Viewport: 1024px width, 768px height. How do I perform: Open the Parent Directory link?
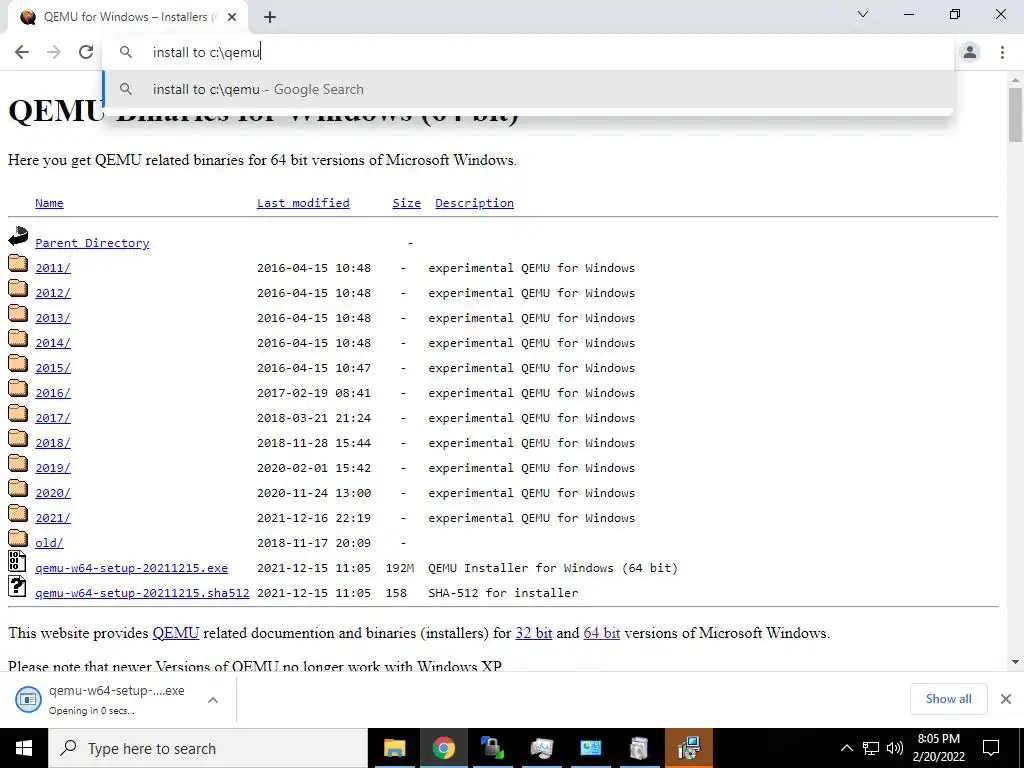coord(92,243)
